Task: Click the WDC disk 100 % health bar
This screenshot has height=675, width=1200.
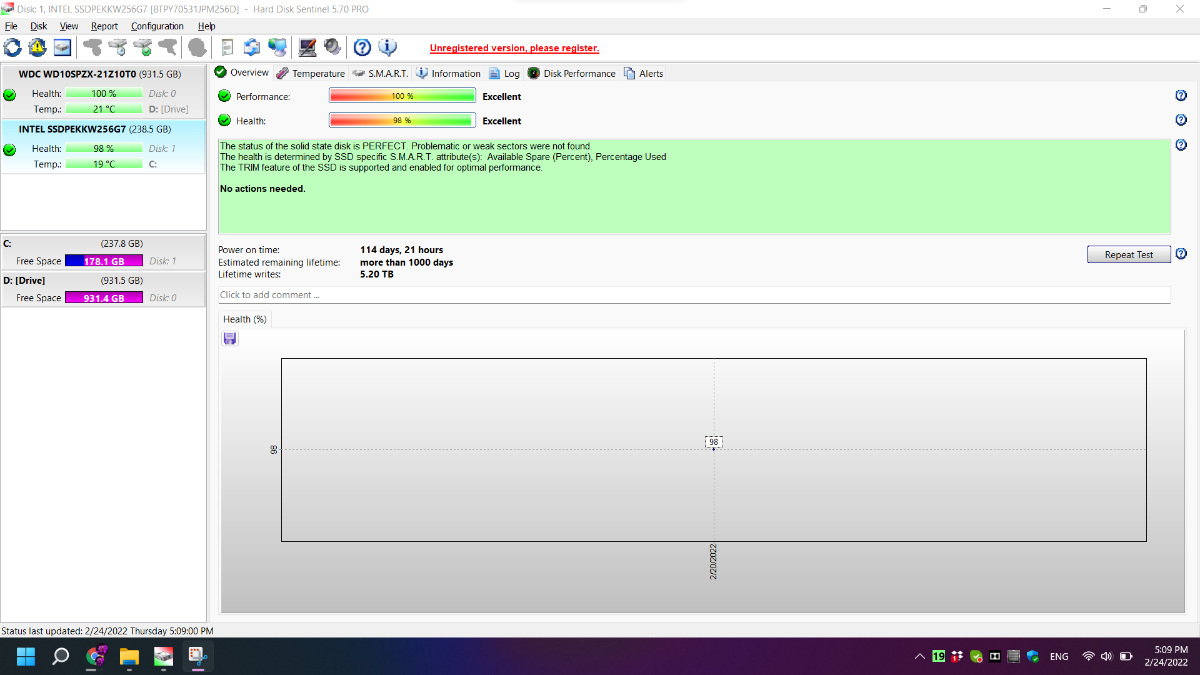Action: pyautogui.click(x=104, y=93)
